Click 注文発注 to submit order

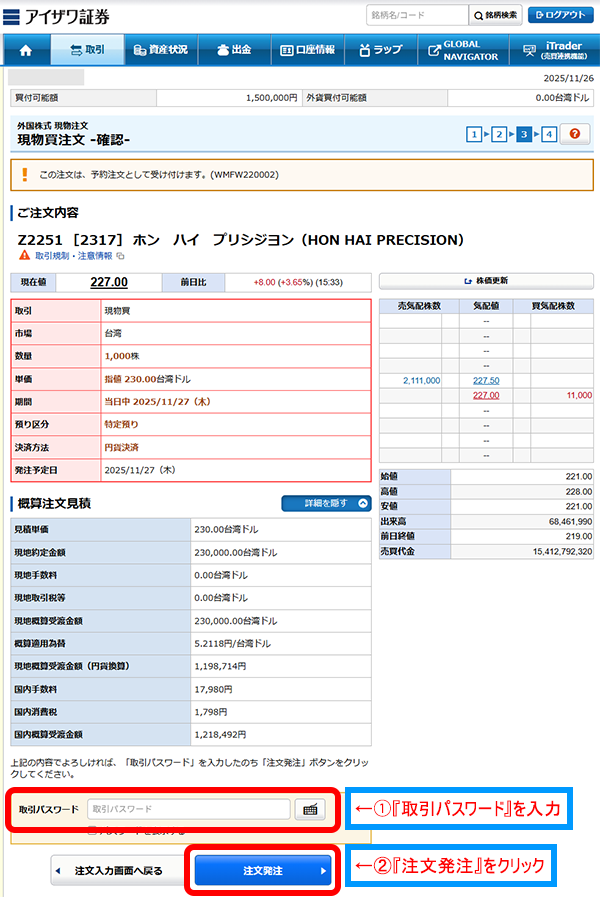coord(263,871)
